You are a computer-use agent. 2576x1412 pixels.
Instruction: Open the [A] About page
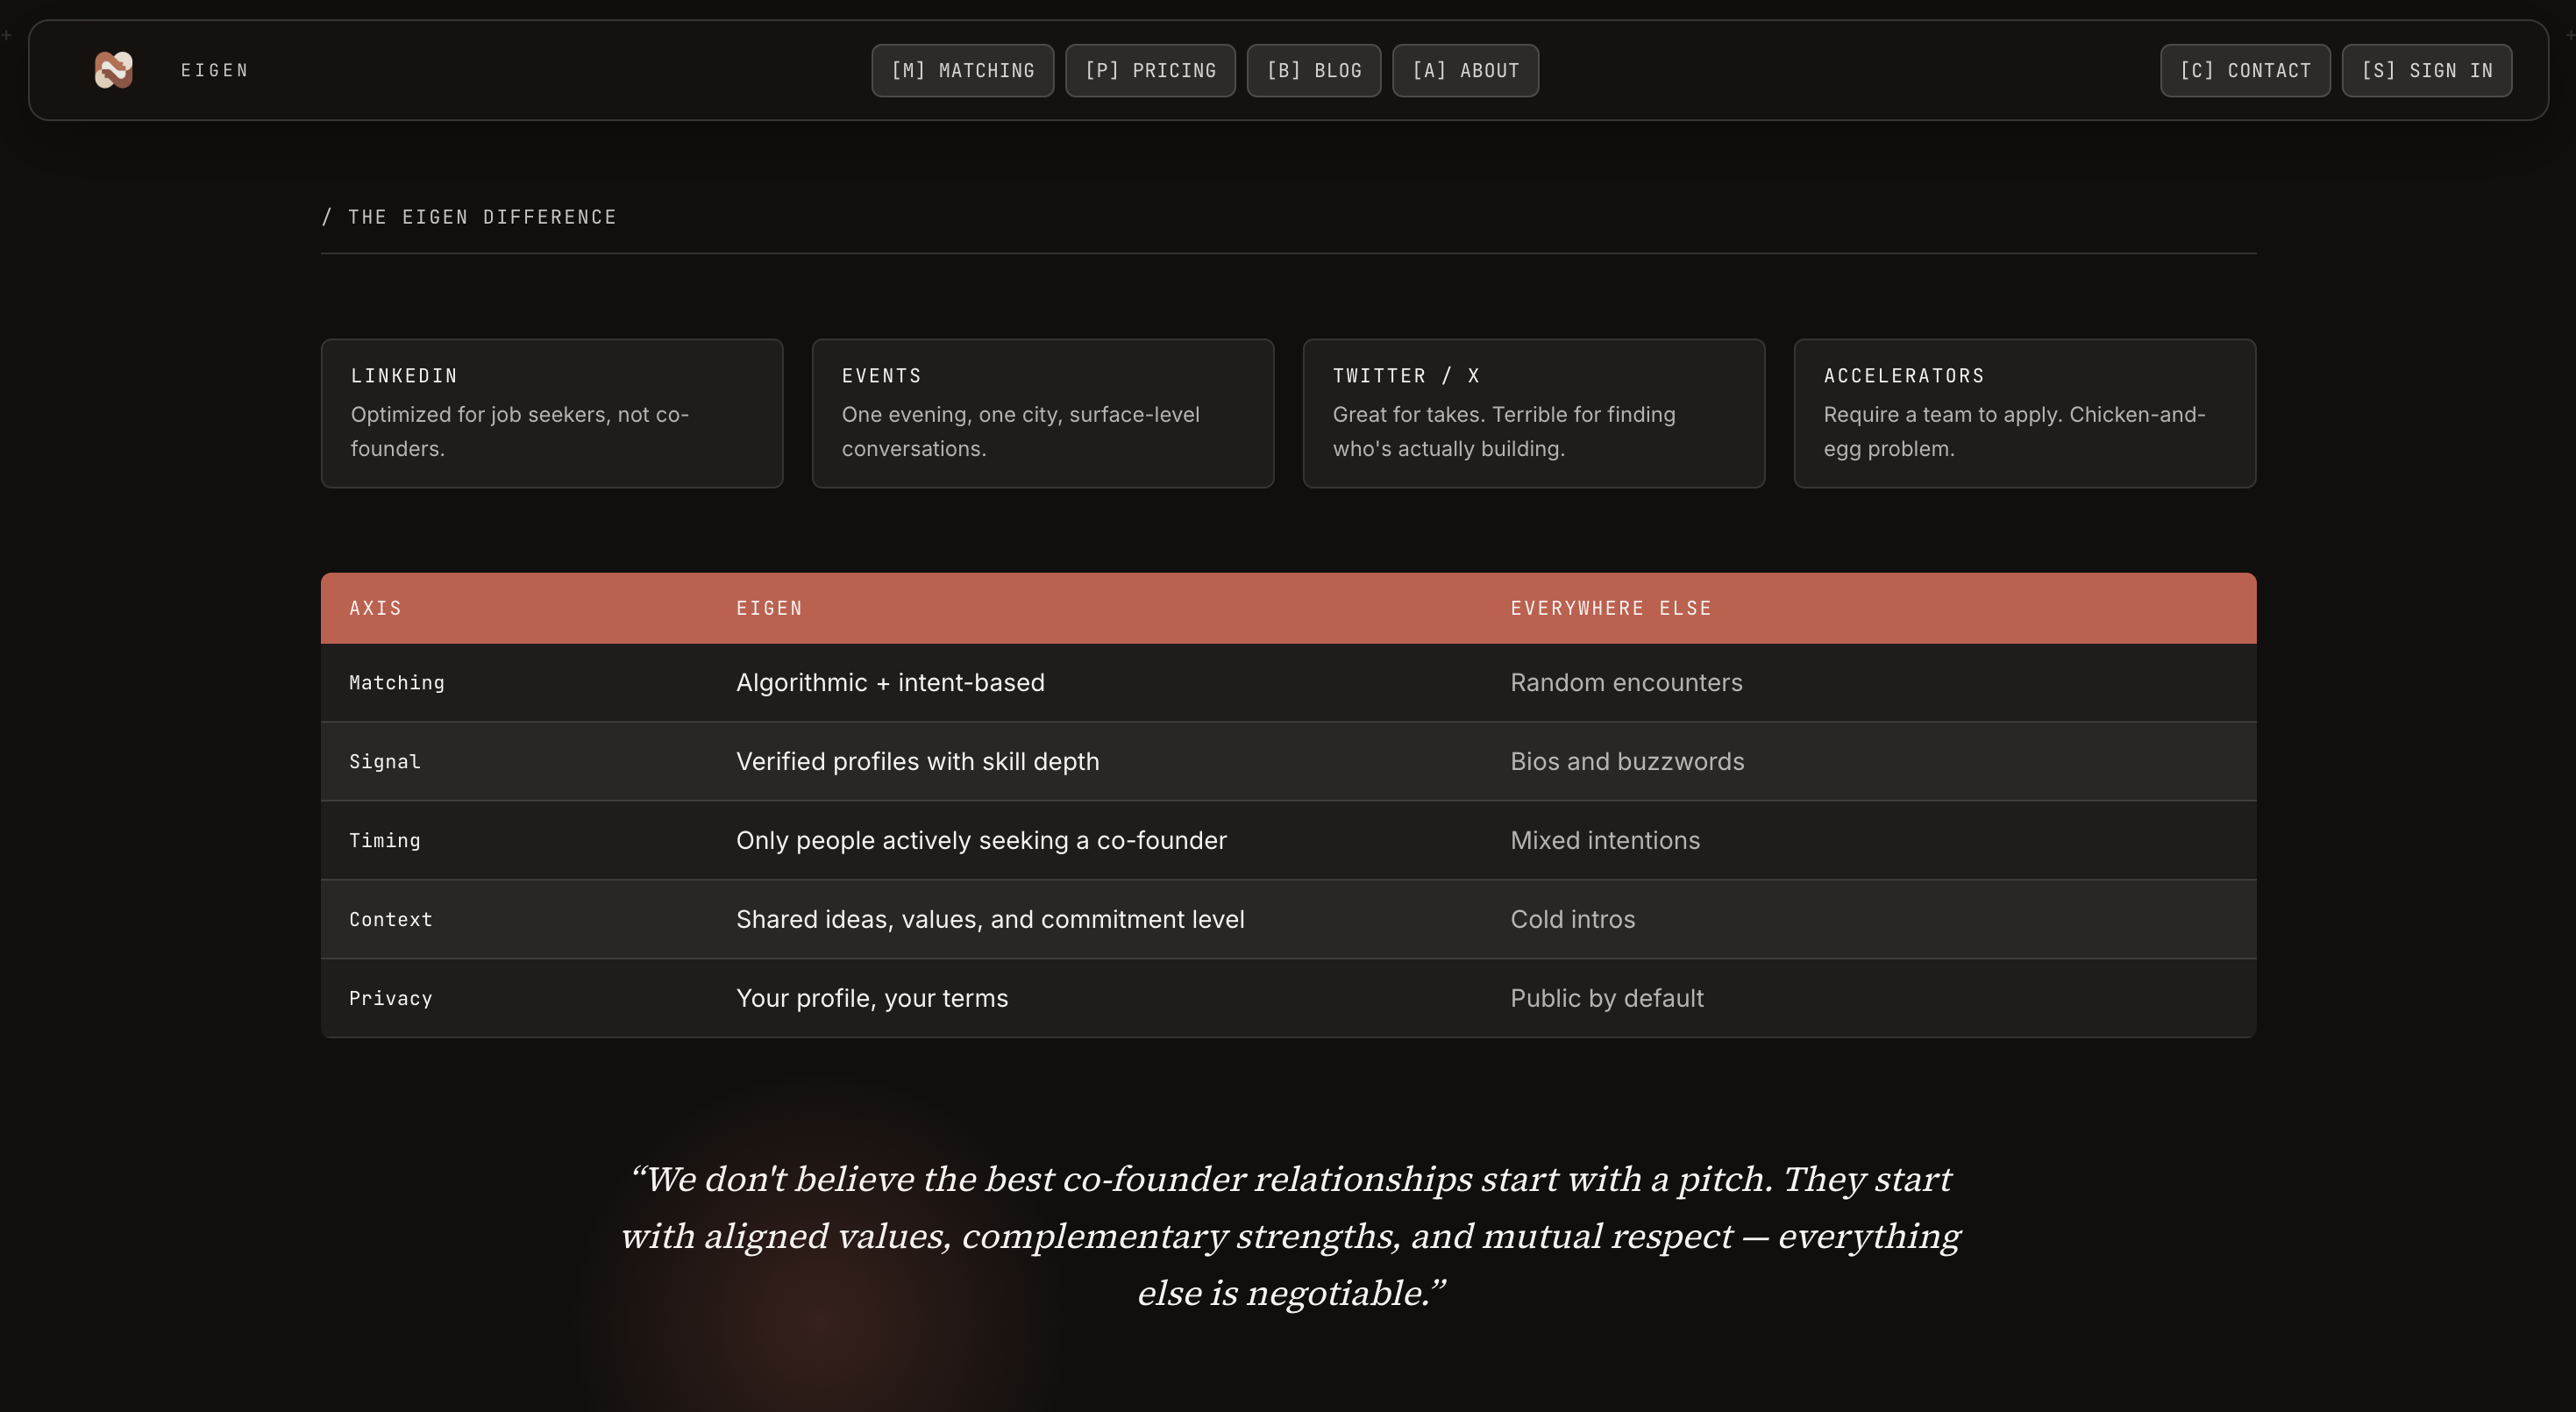[x=1465, y=70]
